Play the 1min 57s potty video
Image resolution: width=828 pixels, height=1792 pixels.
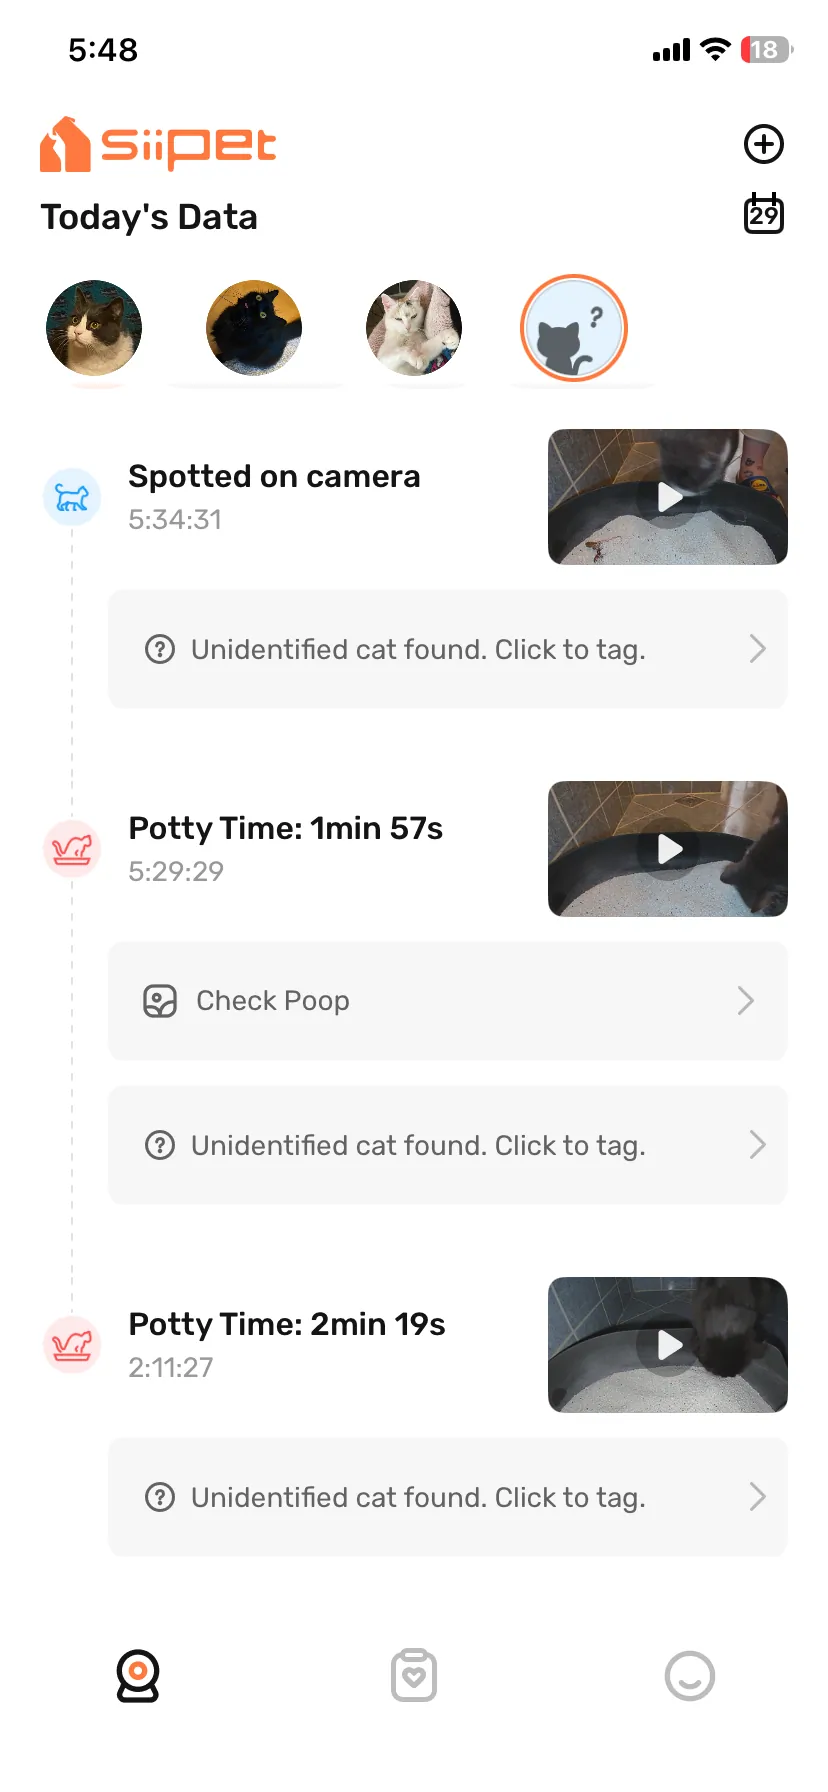point(668,849)
